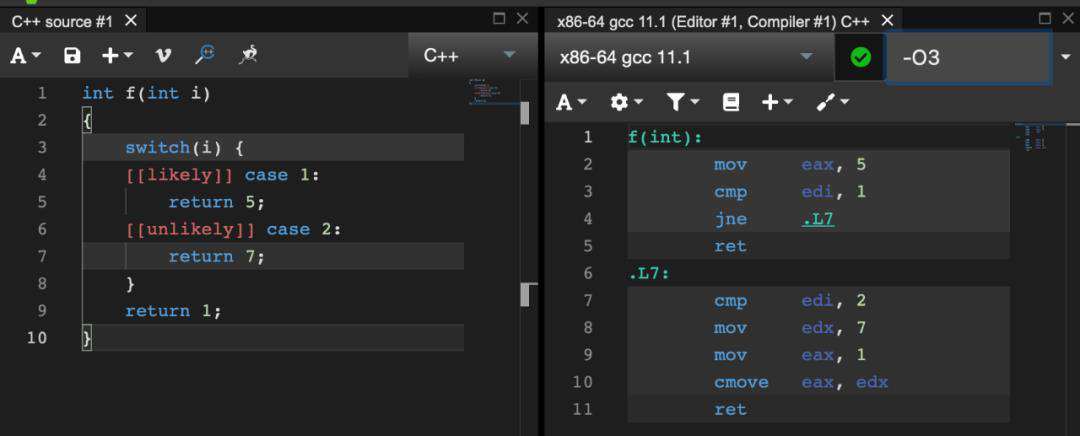The image size is (1080, 436).
Task: Expand the compiler options popular arguments arrow
Action: pyautogui.click(x=1066, y=57)
